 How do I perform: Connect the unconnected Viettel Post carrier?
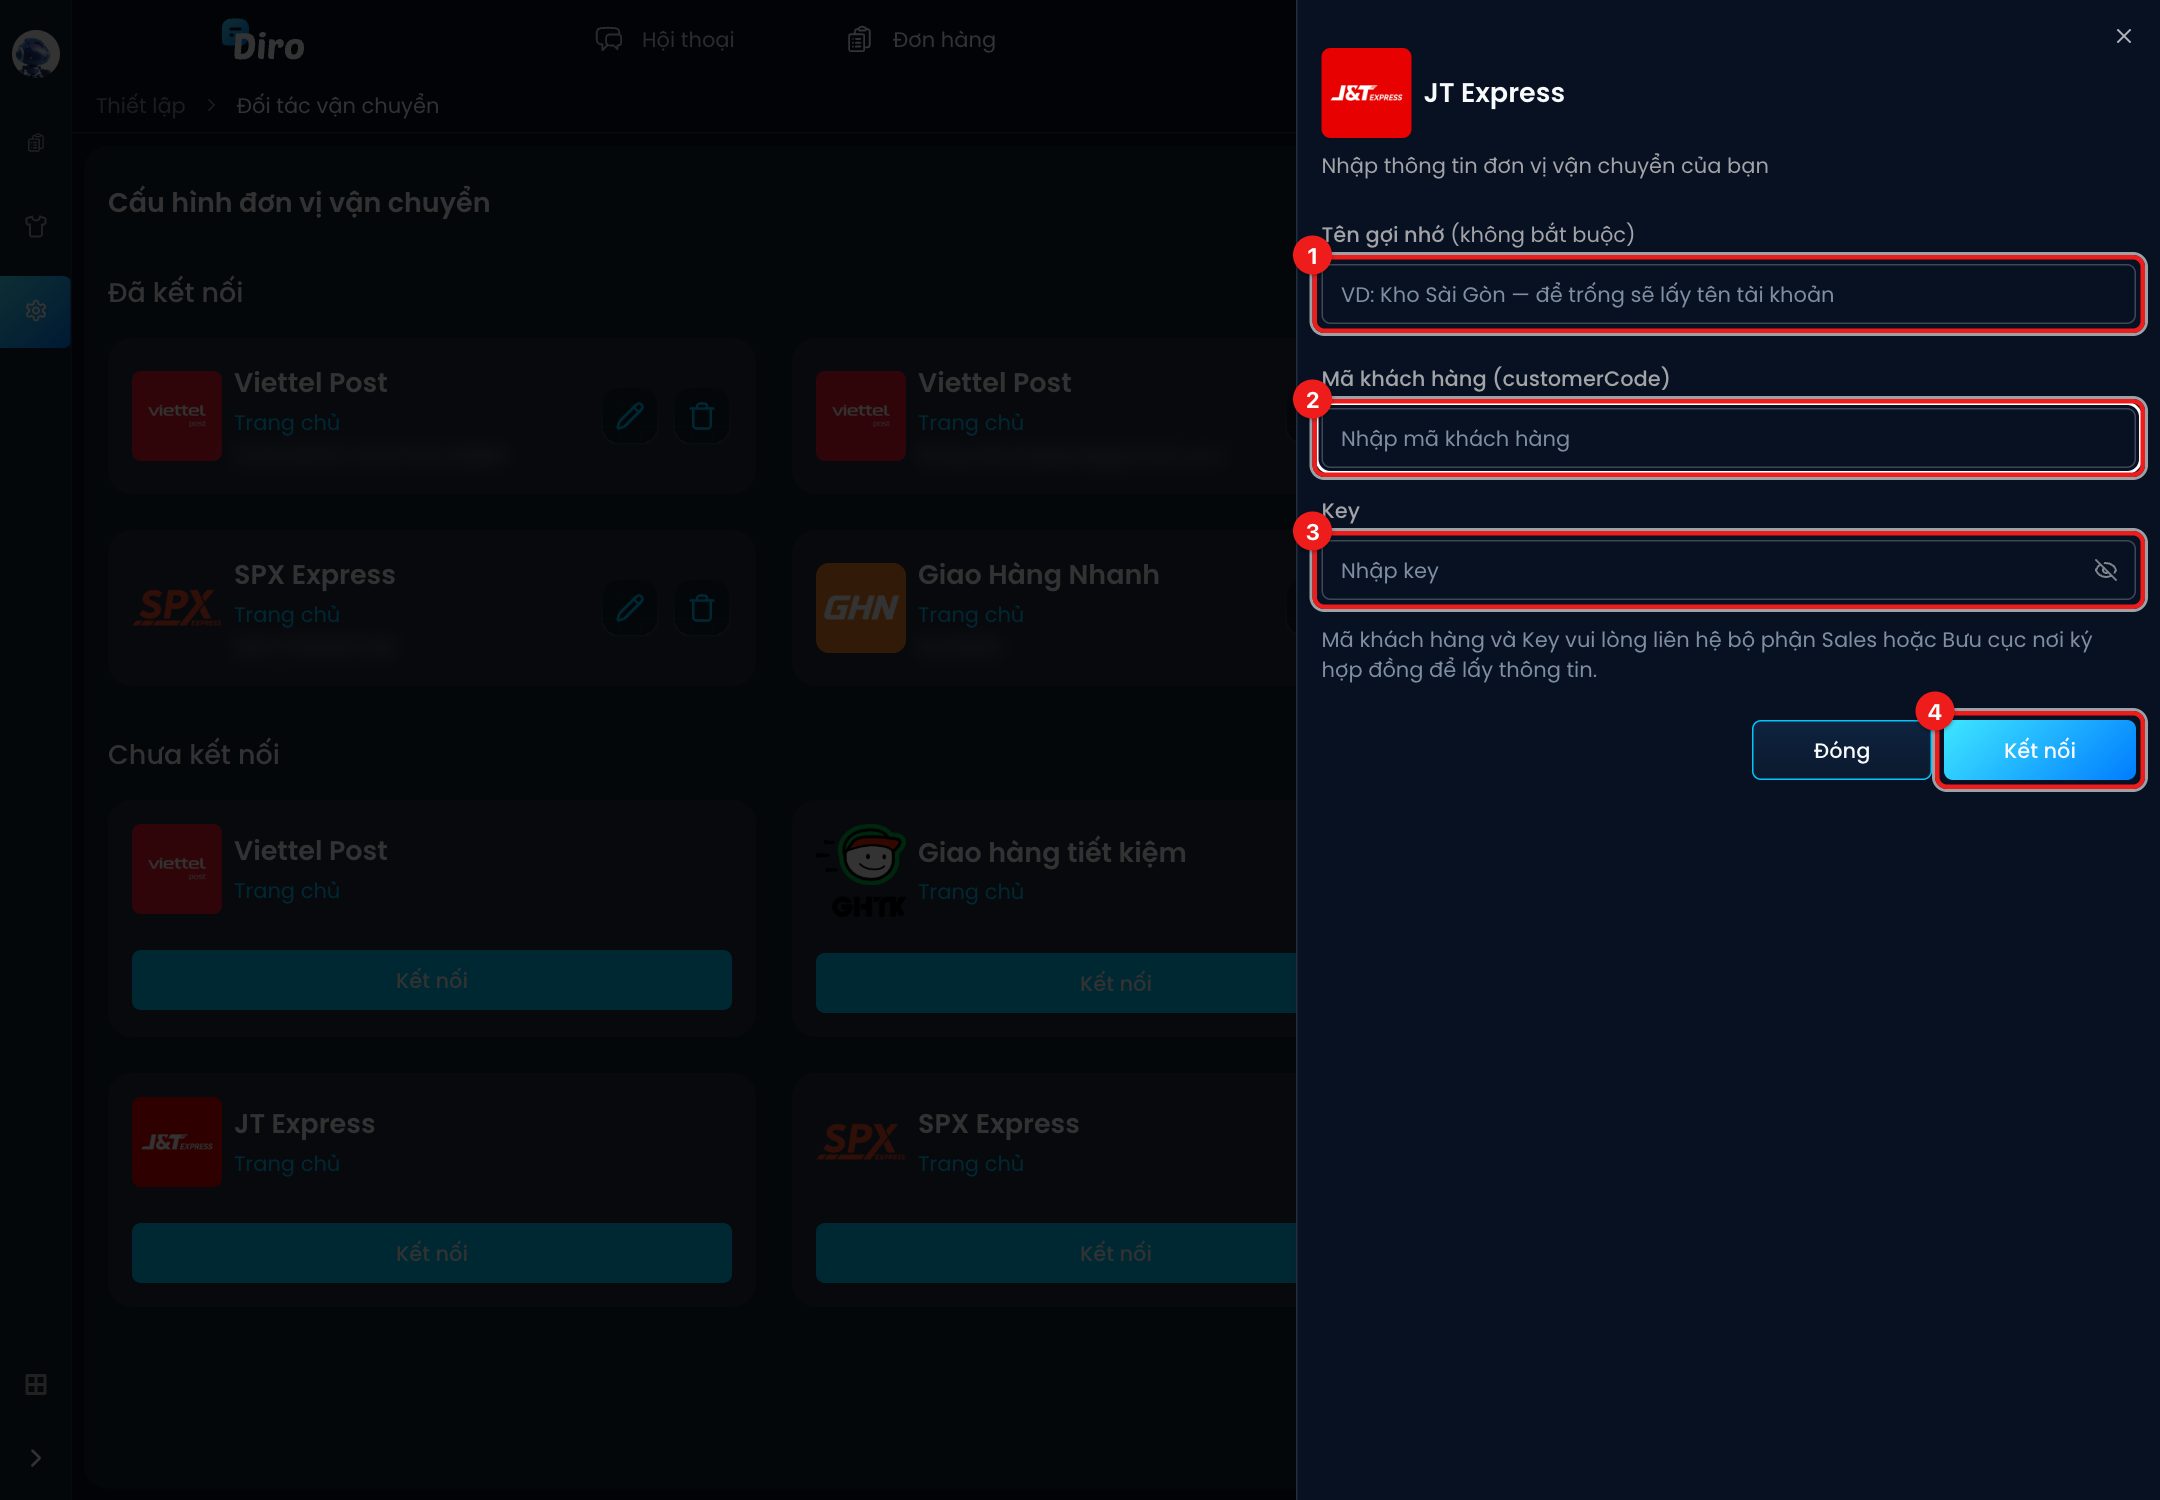tap(432, 980)
